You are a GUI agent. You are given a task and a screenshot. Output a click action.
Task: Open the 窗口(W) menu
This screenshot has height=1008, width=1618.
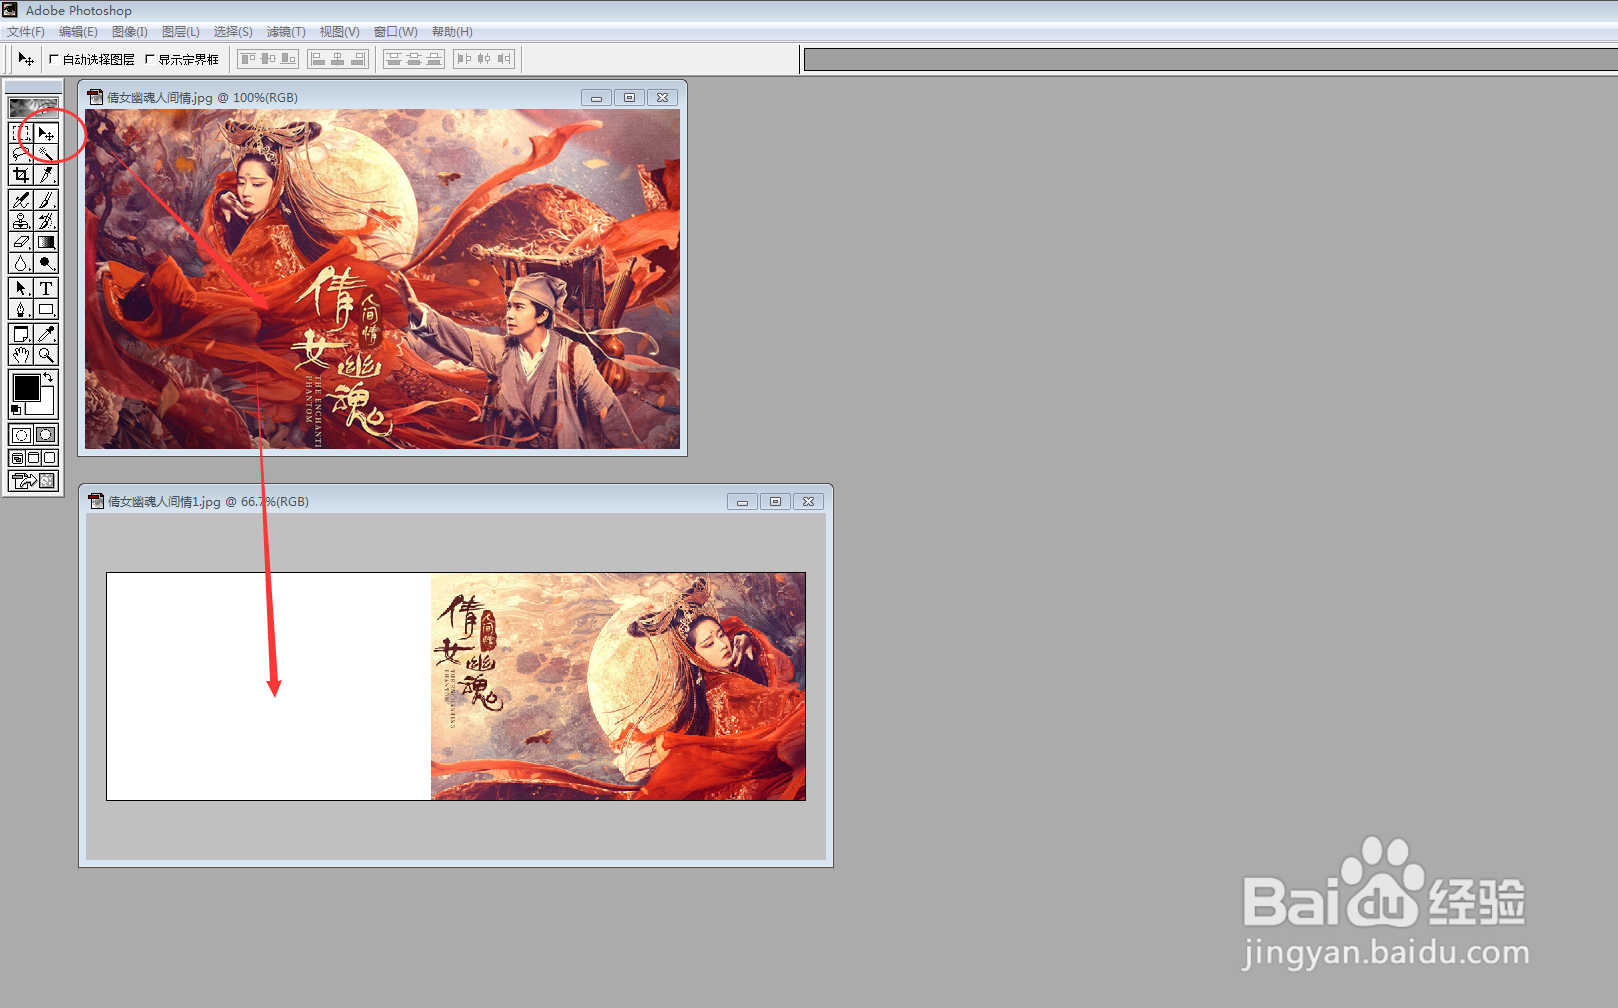click(x=396, y=32)
